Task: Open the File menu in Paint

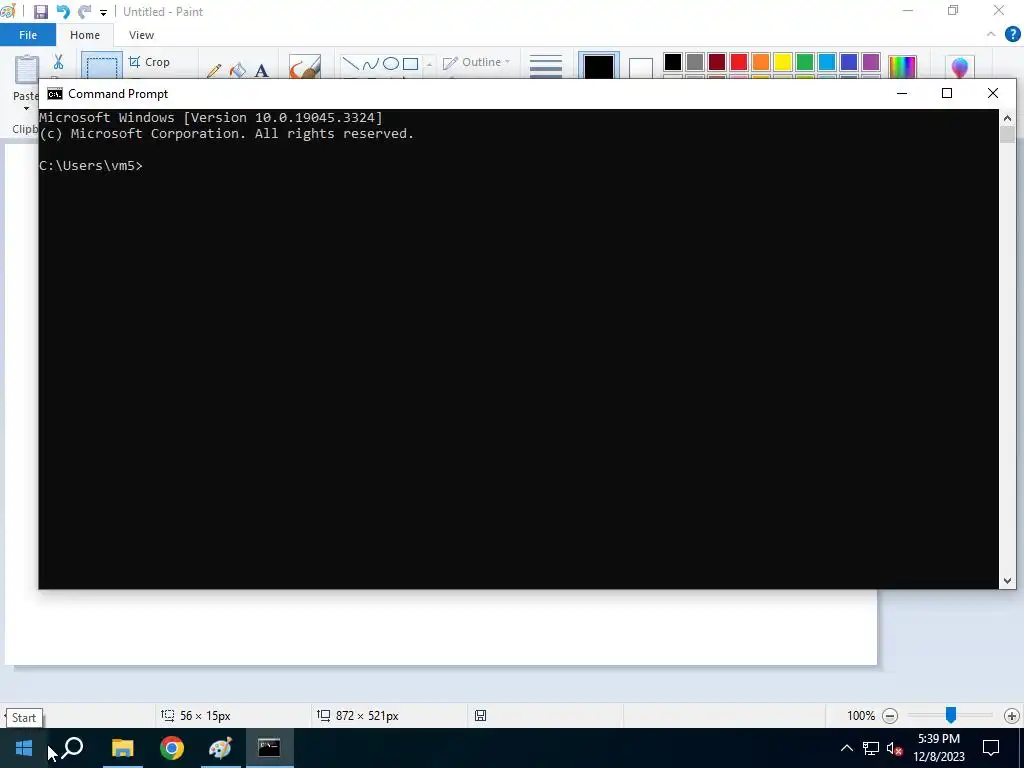Action: click(28, 35)
